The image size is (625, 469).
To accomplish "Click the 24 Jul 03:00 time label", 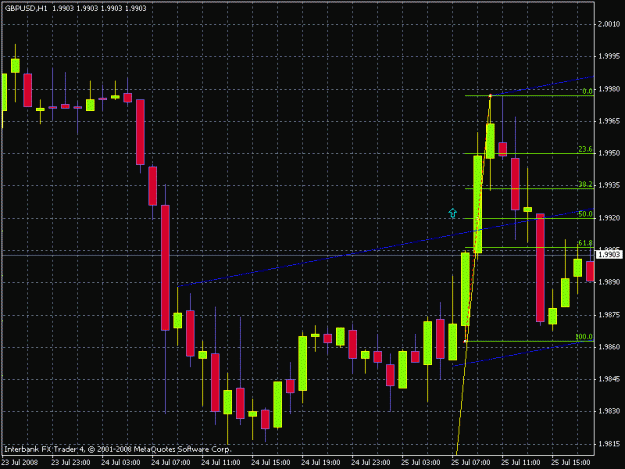I will pyautogui.click(x=120, y=463).
